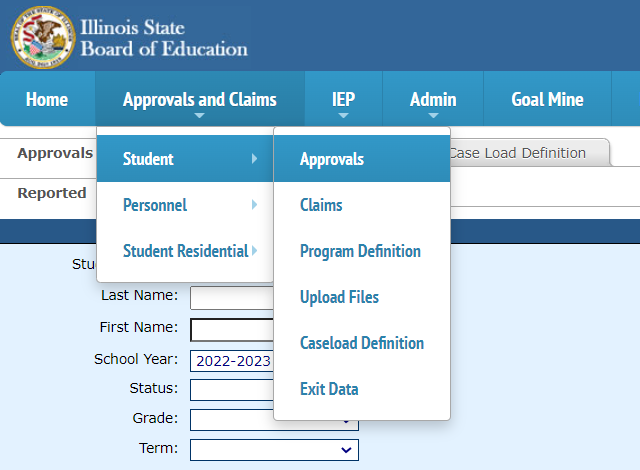Choose Claims in the submenu

click(321, 205)
